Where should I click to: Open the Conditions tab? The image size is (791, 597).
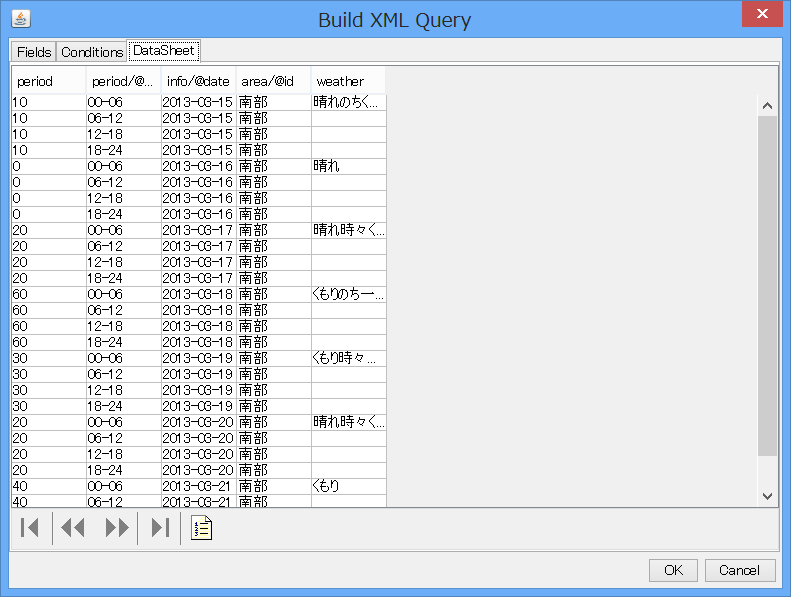(x=92, y=52)
